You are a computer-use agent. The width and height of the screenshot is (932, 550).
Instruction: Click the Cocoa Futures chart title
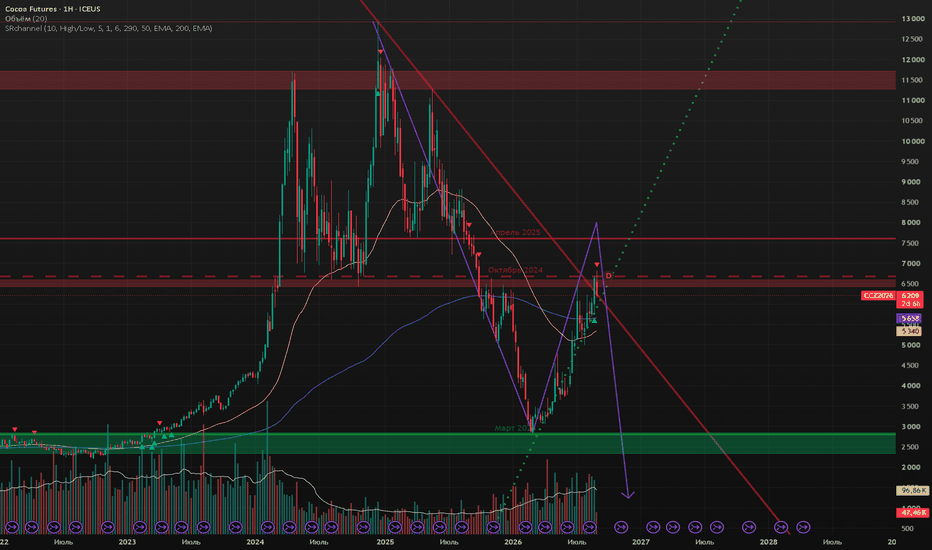pos(52,9)
